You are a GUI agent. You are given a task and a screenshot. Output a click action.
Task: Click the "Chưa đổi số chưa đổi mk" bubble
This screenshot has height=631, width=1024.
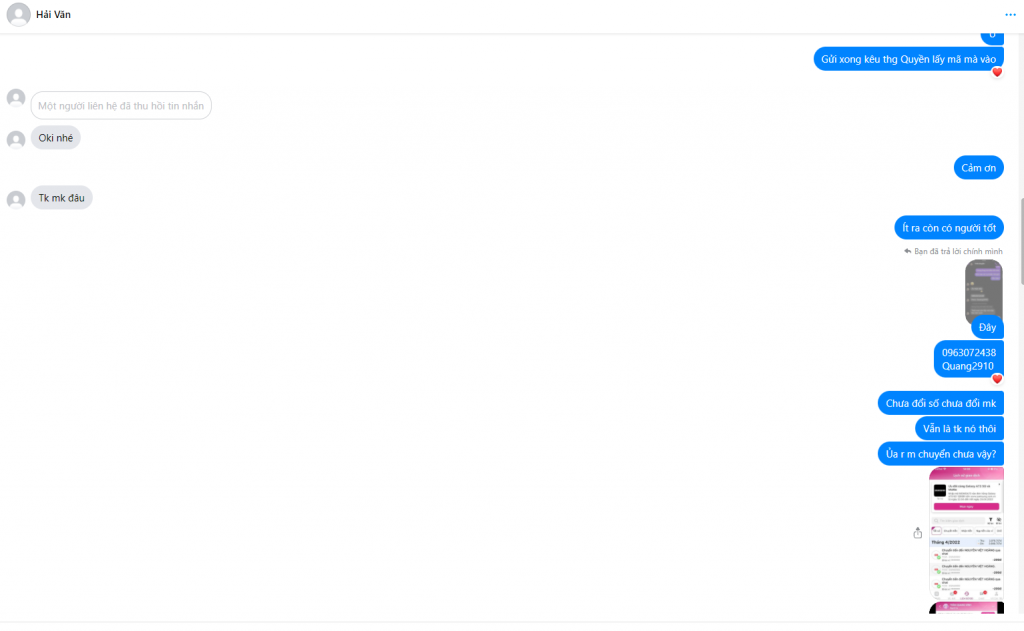click(940, 403)
